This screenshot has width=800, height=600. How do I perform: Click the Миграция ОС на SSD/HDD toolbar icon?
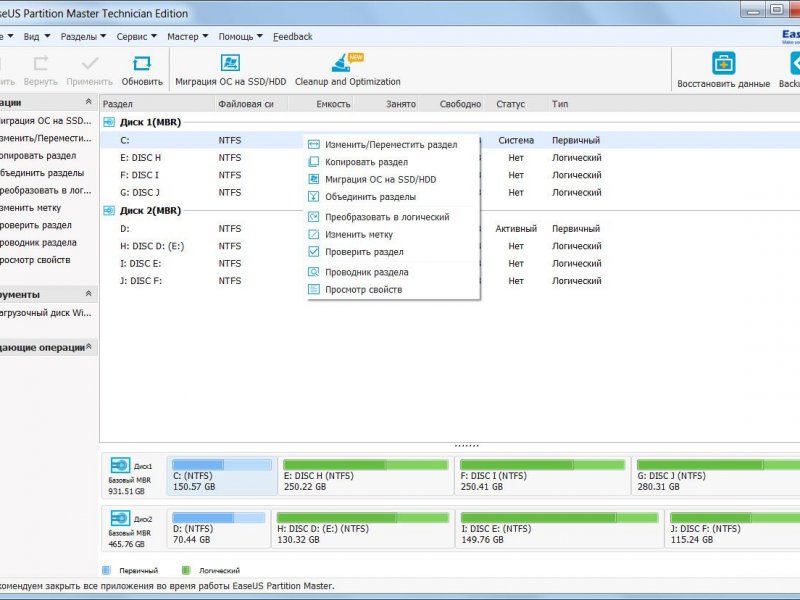click(x=230, y=63)
